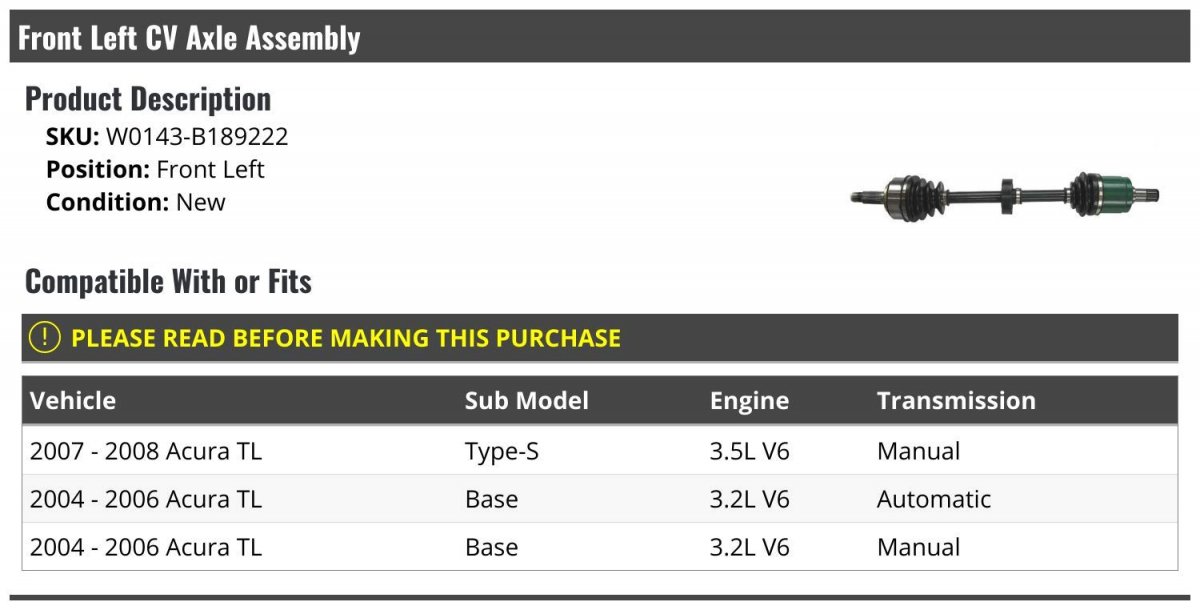Click the Sub Model column header

coord(526,401)
